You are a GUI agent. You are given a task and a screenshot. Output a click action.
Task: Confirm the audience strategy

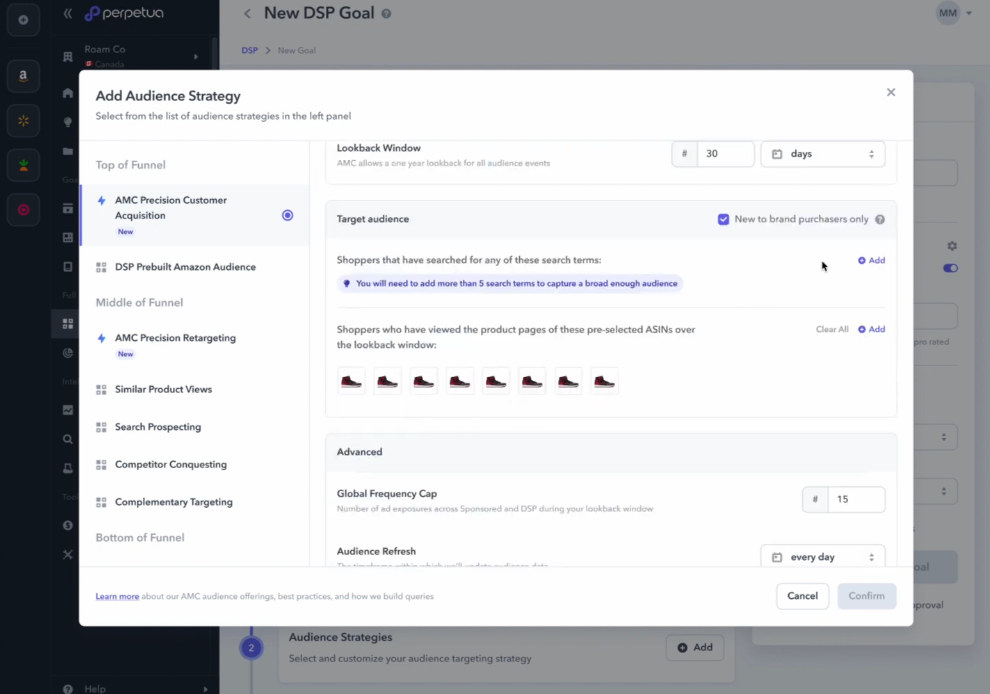866,596
